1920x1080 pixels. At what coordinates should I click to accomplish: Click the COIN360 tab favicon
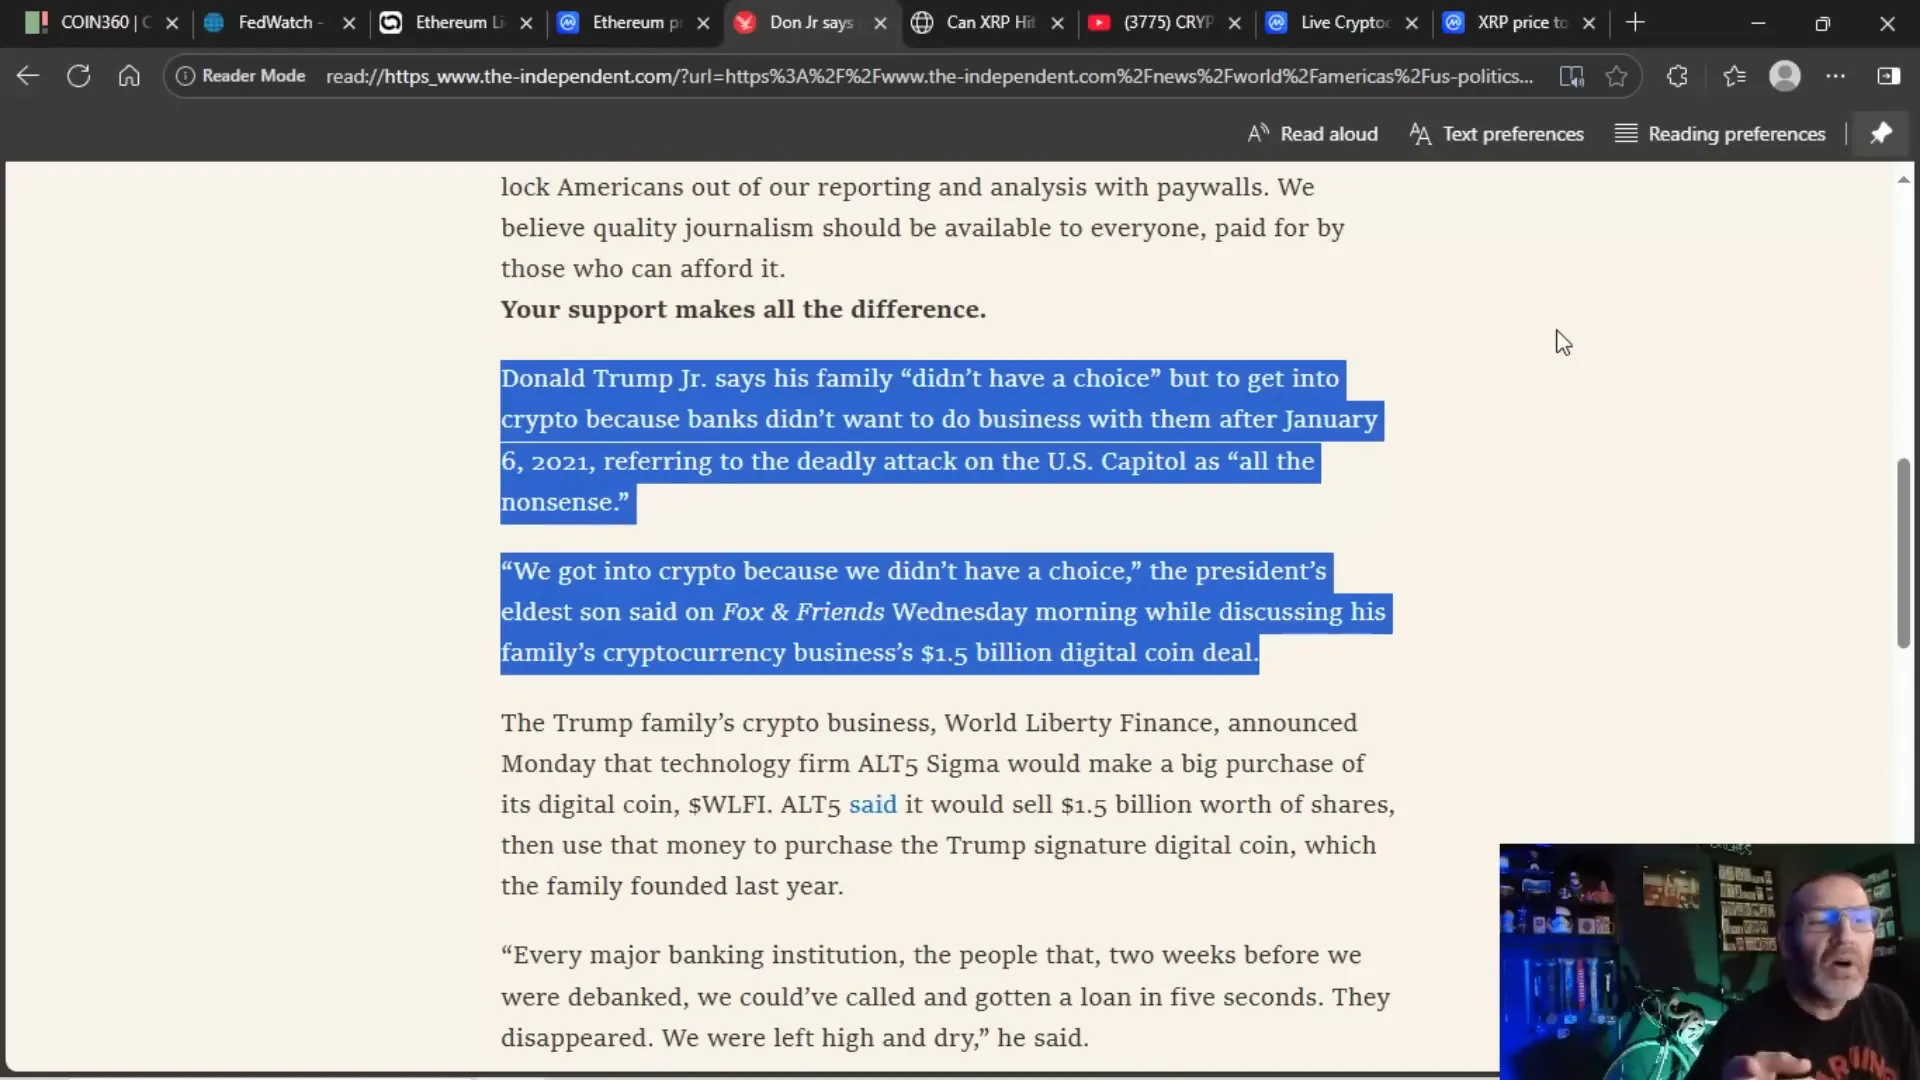pos(37,22)
